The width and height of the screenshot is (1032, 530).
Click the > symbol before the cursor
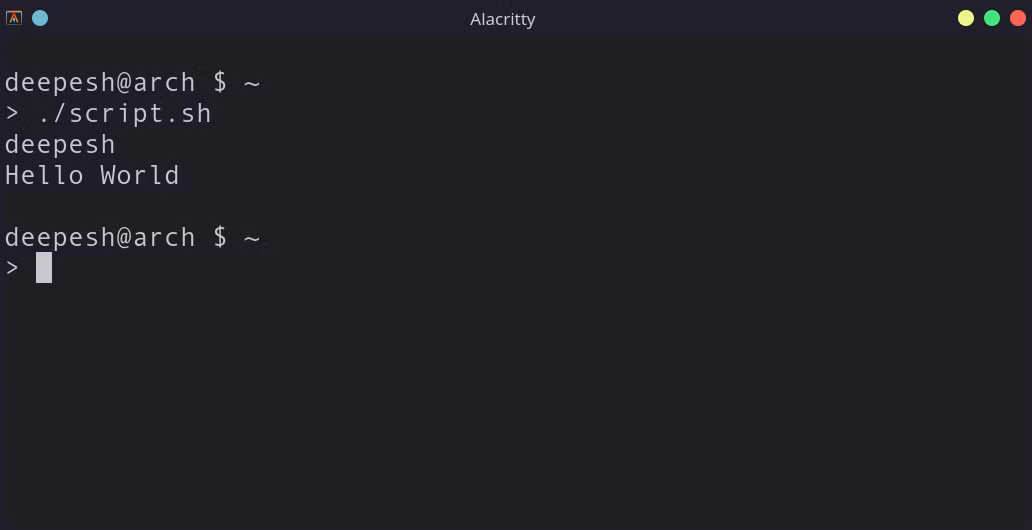point(12,267)
